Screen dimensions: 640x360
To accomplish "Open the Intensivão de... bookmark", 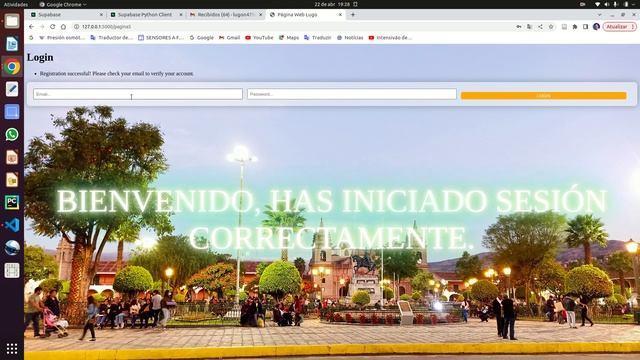I will (x=390, y=38).
